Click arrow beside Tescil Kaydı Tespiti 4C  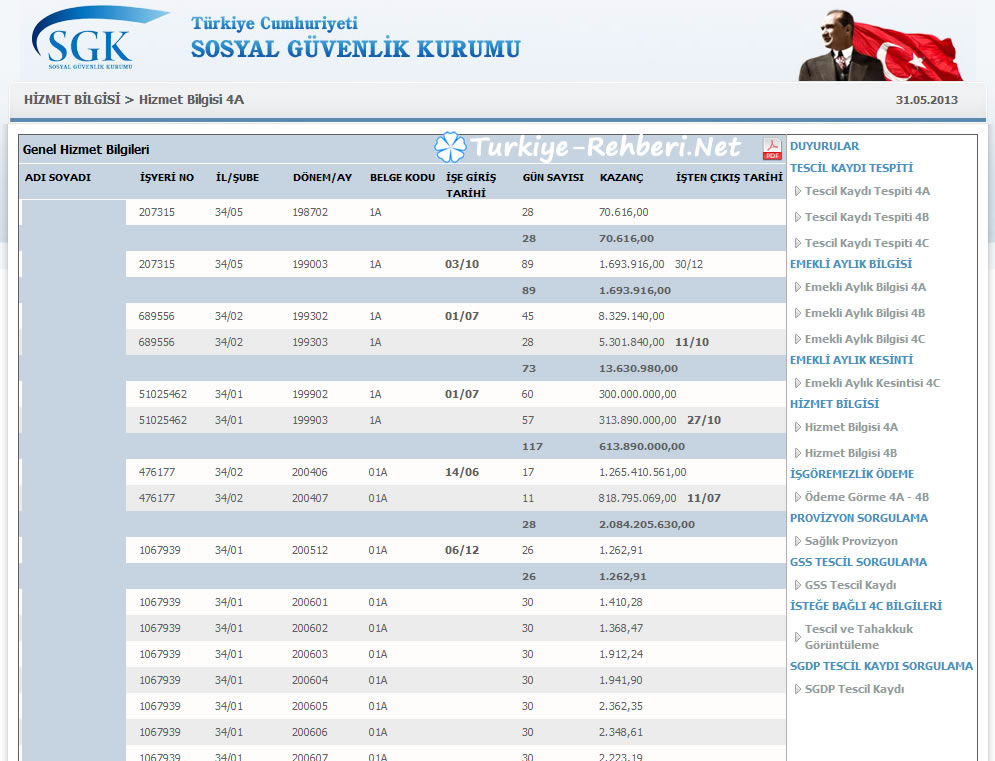click(797, 243)
